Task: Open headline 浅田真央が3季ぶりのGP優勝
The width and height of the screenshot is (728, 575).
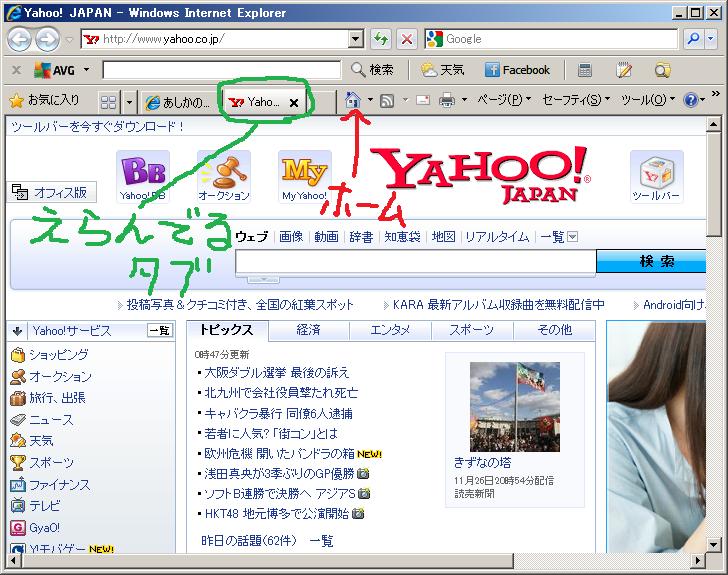Action: [x=279, y=474]
